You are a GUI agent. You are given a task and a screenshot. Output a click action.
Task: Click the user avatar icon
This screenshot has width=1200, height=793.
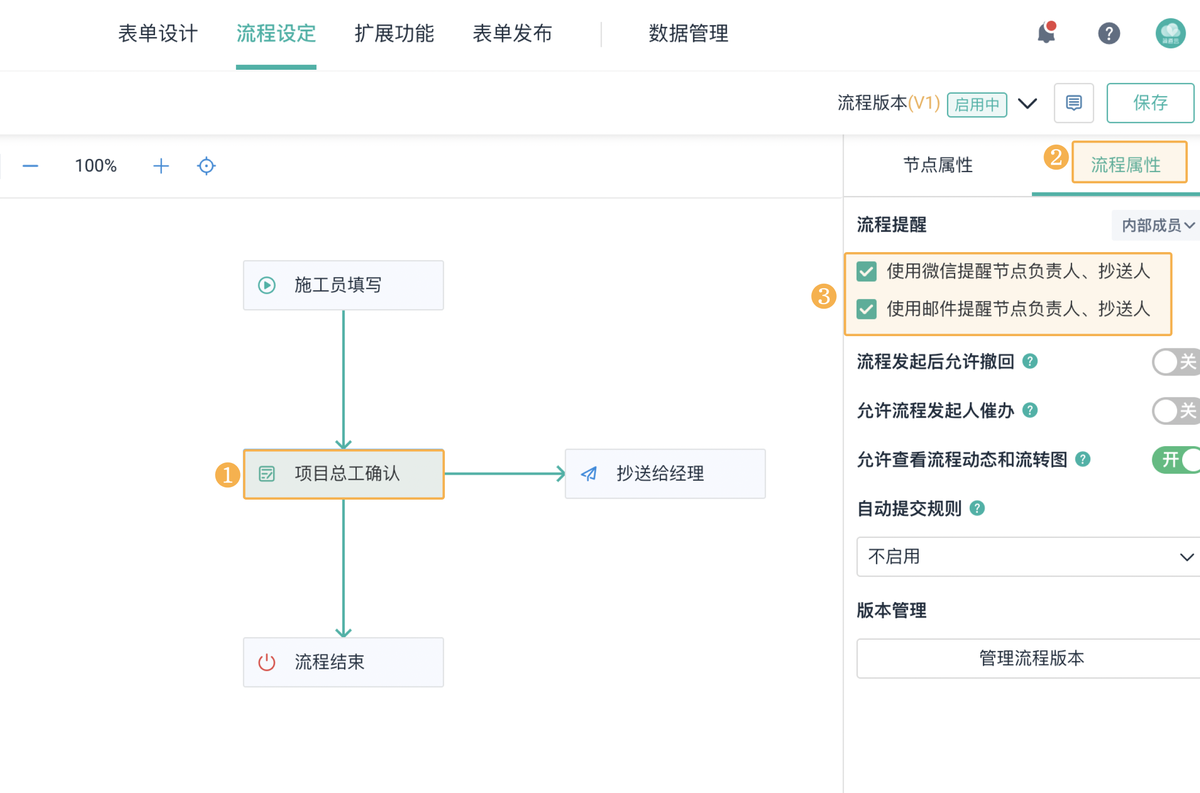(x=1170, y=33)
